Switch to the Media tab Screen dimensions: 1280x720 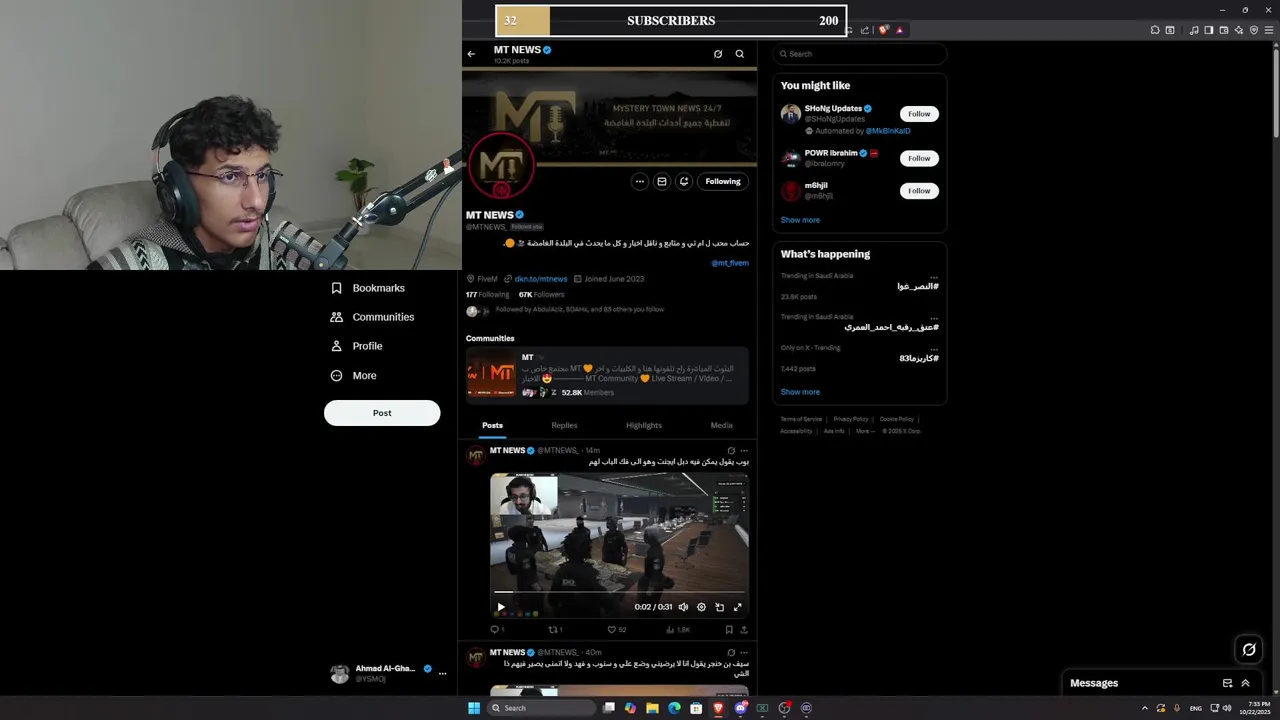[x=721, y=425]
